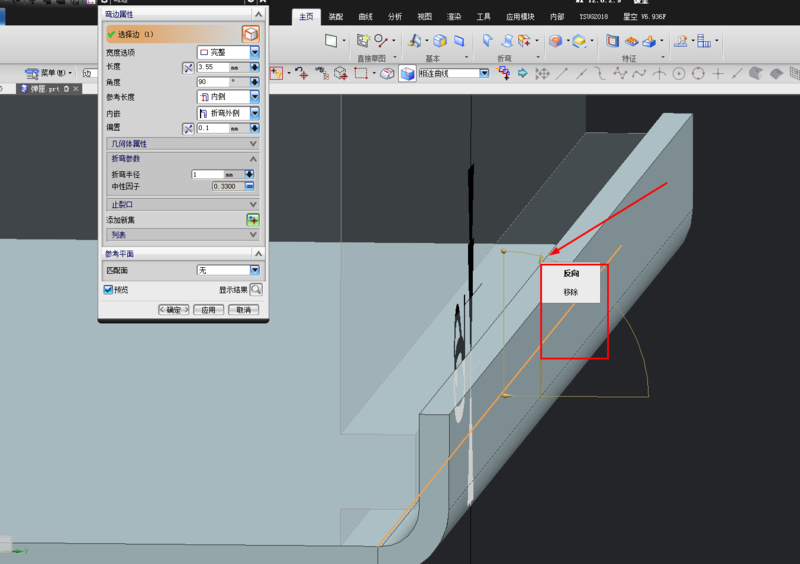
Task: Open the 匹配面 dropdown
Action: (x=228, y=270)
